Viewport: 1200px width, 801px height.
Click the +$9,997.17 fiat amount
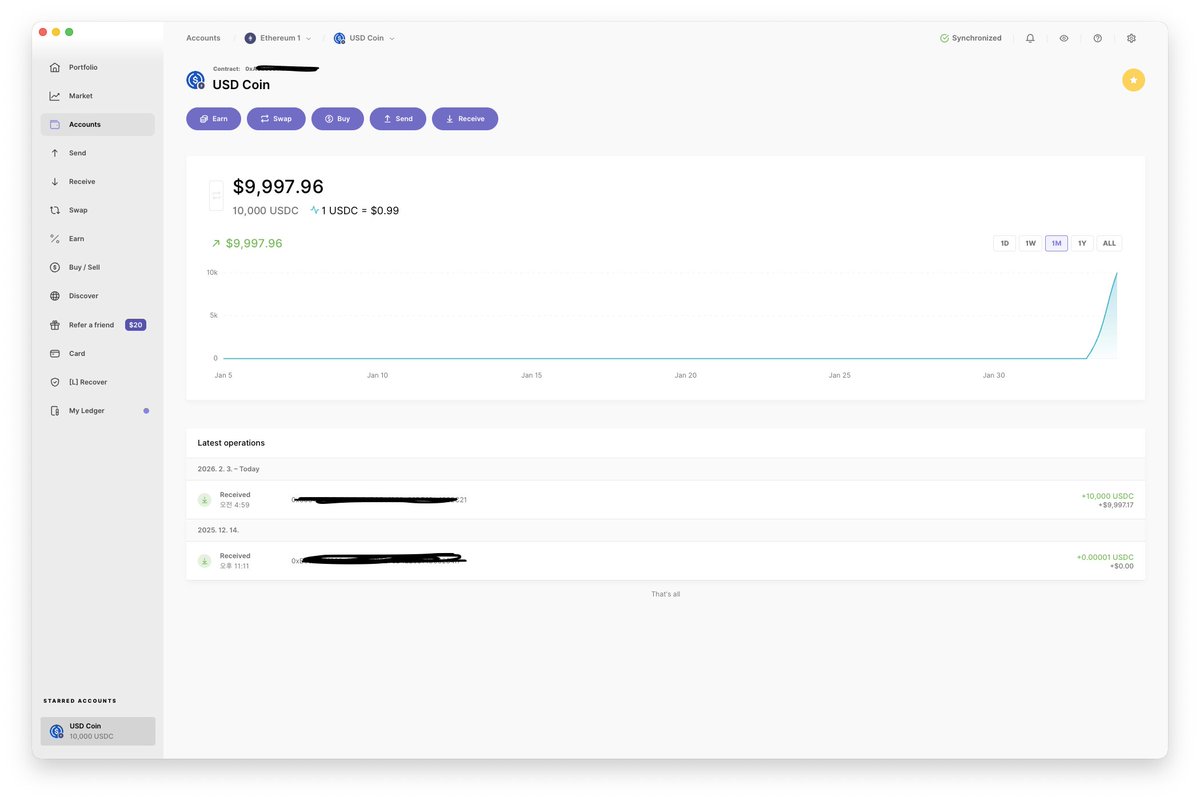1116,505
